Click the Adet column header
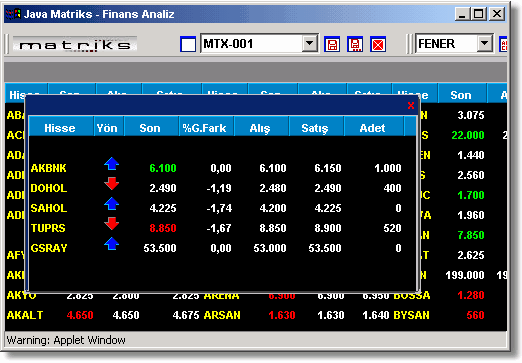522x363 pixels. coord(372,128)
